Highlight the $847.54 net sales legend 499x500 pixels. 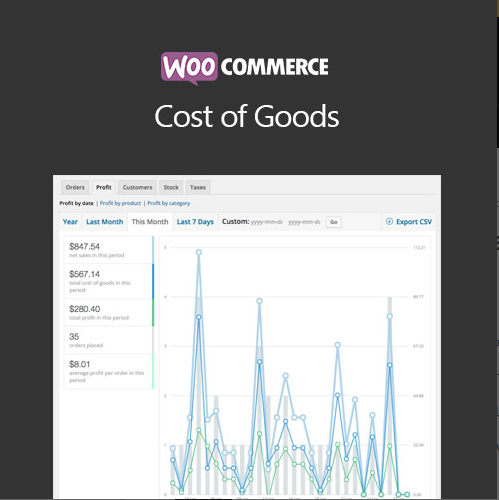[x=108, y=250]
